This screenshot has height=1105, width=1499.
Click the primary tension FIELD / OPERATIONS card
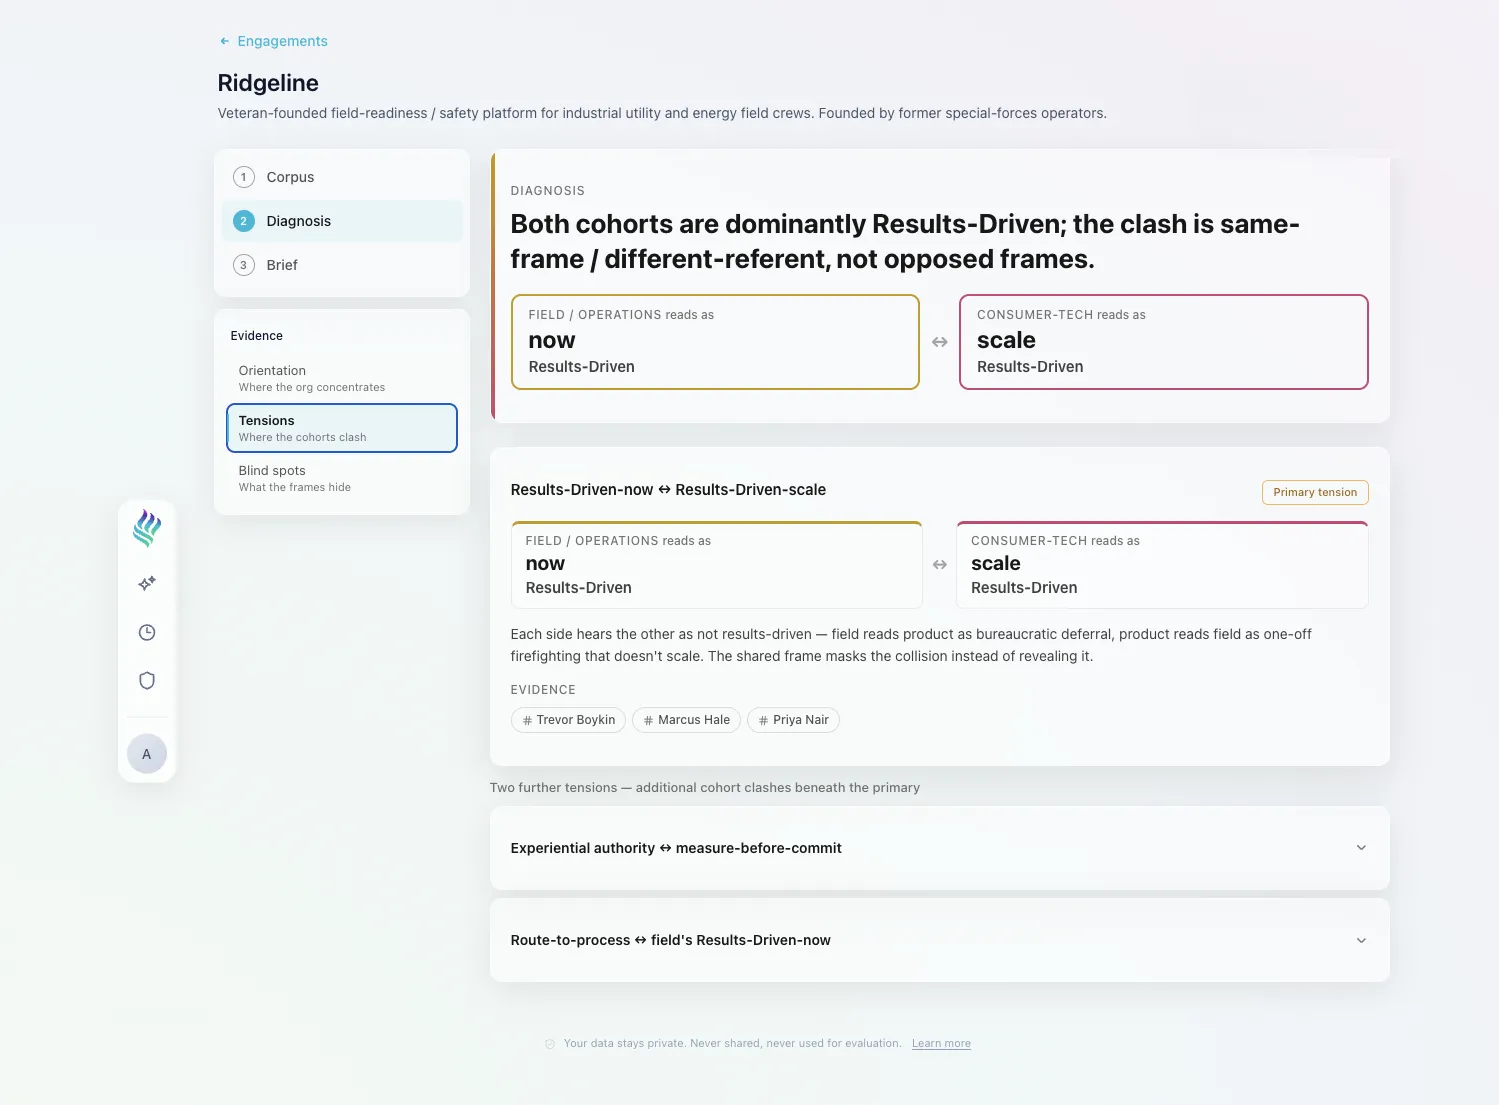pyautogui.click(x=716, y=565)
